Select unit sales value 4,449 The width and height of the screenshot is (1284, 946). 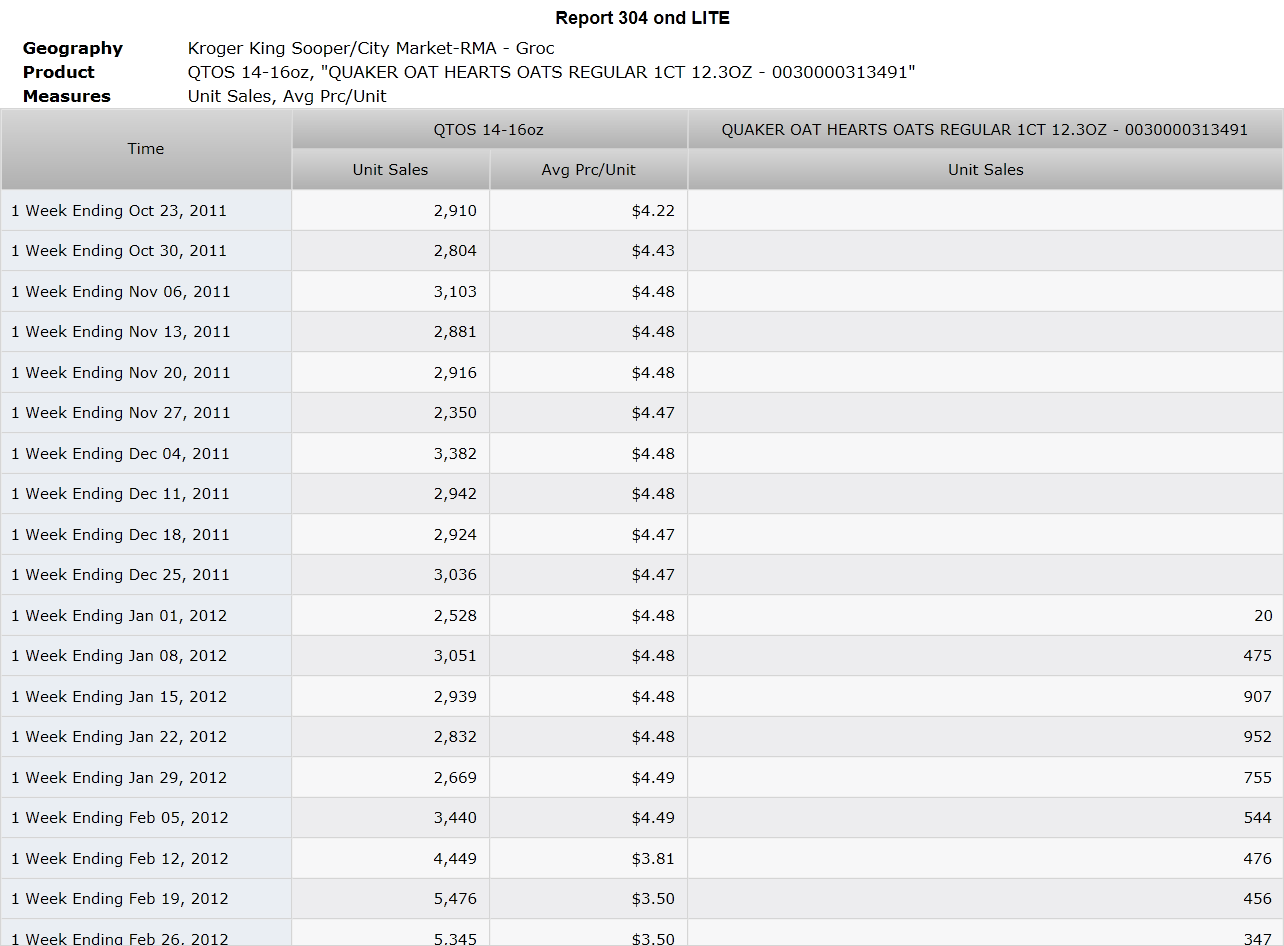455,859
